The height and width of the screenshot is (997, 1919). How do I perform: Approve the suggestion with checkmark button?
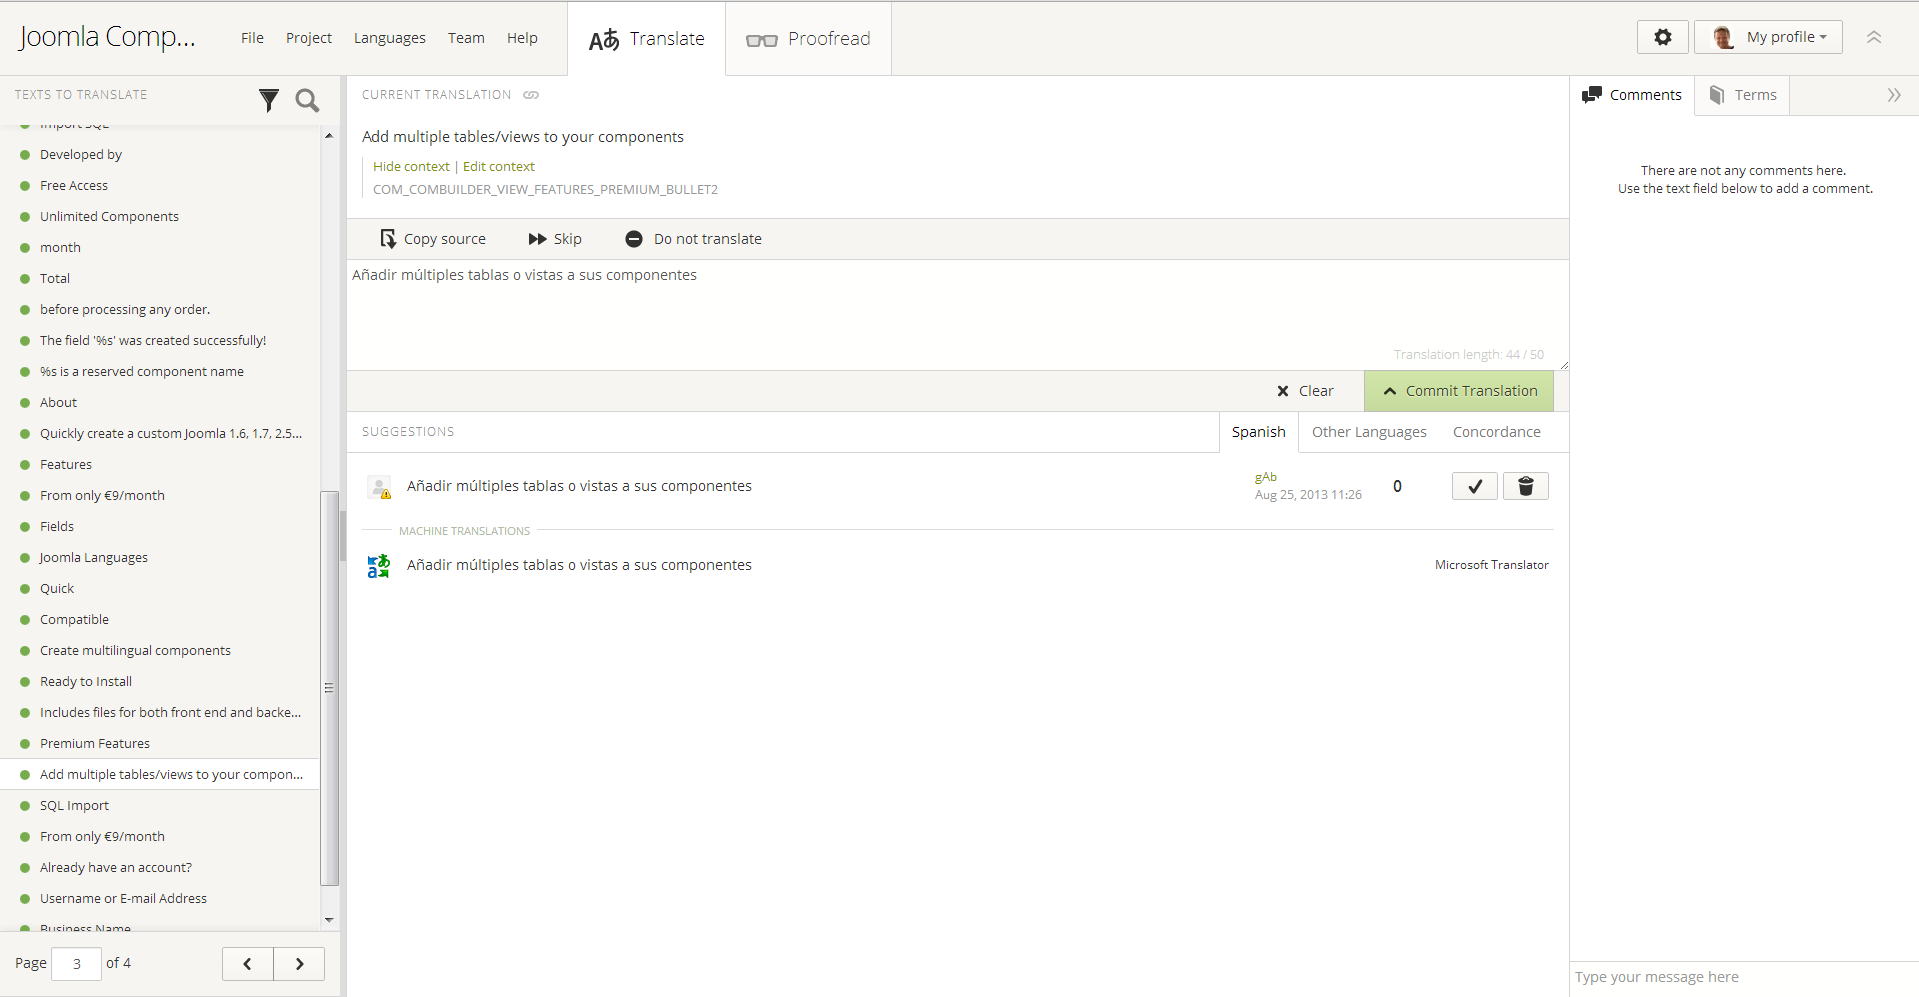pos(1474,486)
